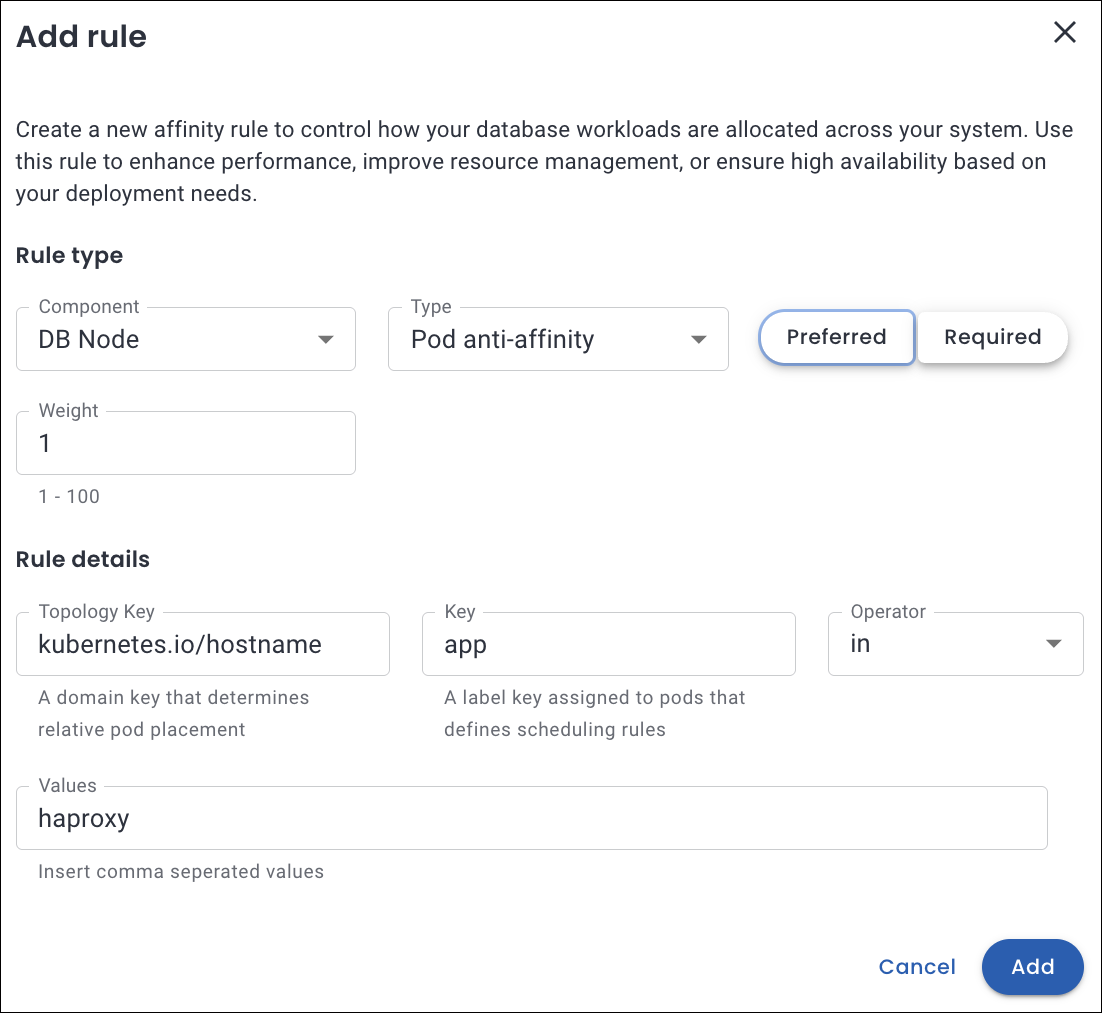1102x1013 pixels.
Task: Click the arrow icon in the Type field
Action: [x=698, y=340]
